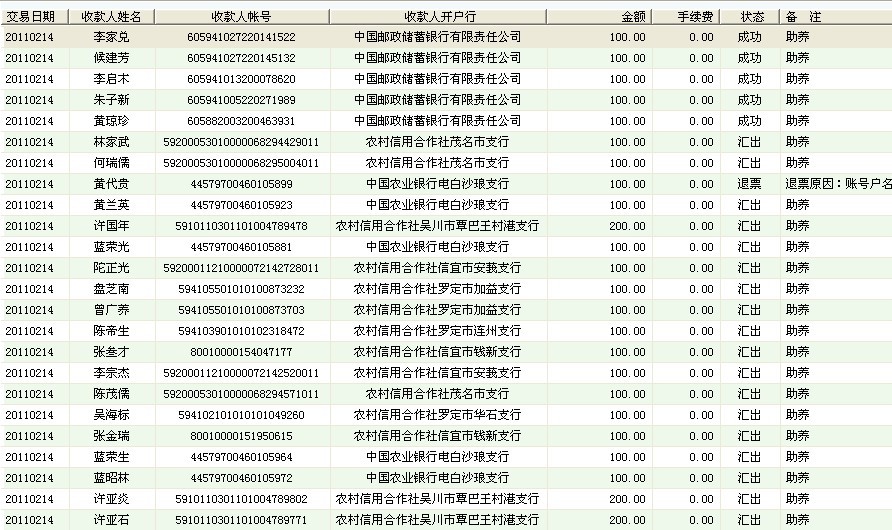Click account number 44579700460105899
892x530 pixels.
(241, 185)
